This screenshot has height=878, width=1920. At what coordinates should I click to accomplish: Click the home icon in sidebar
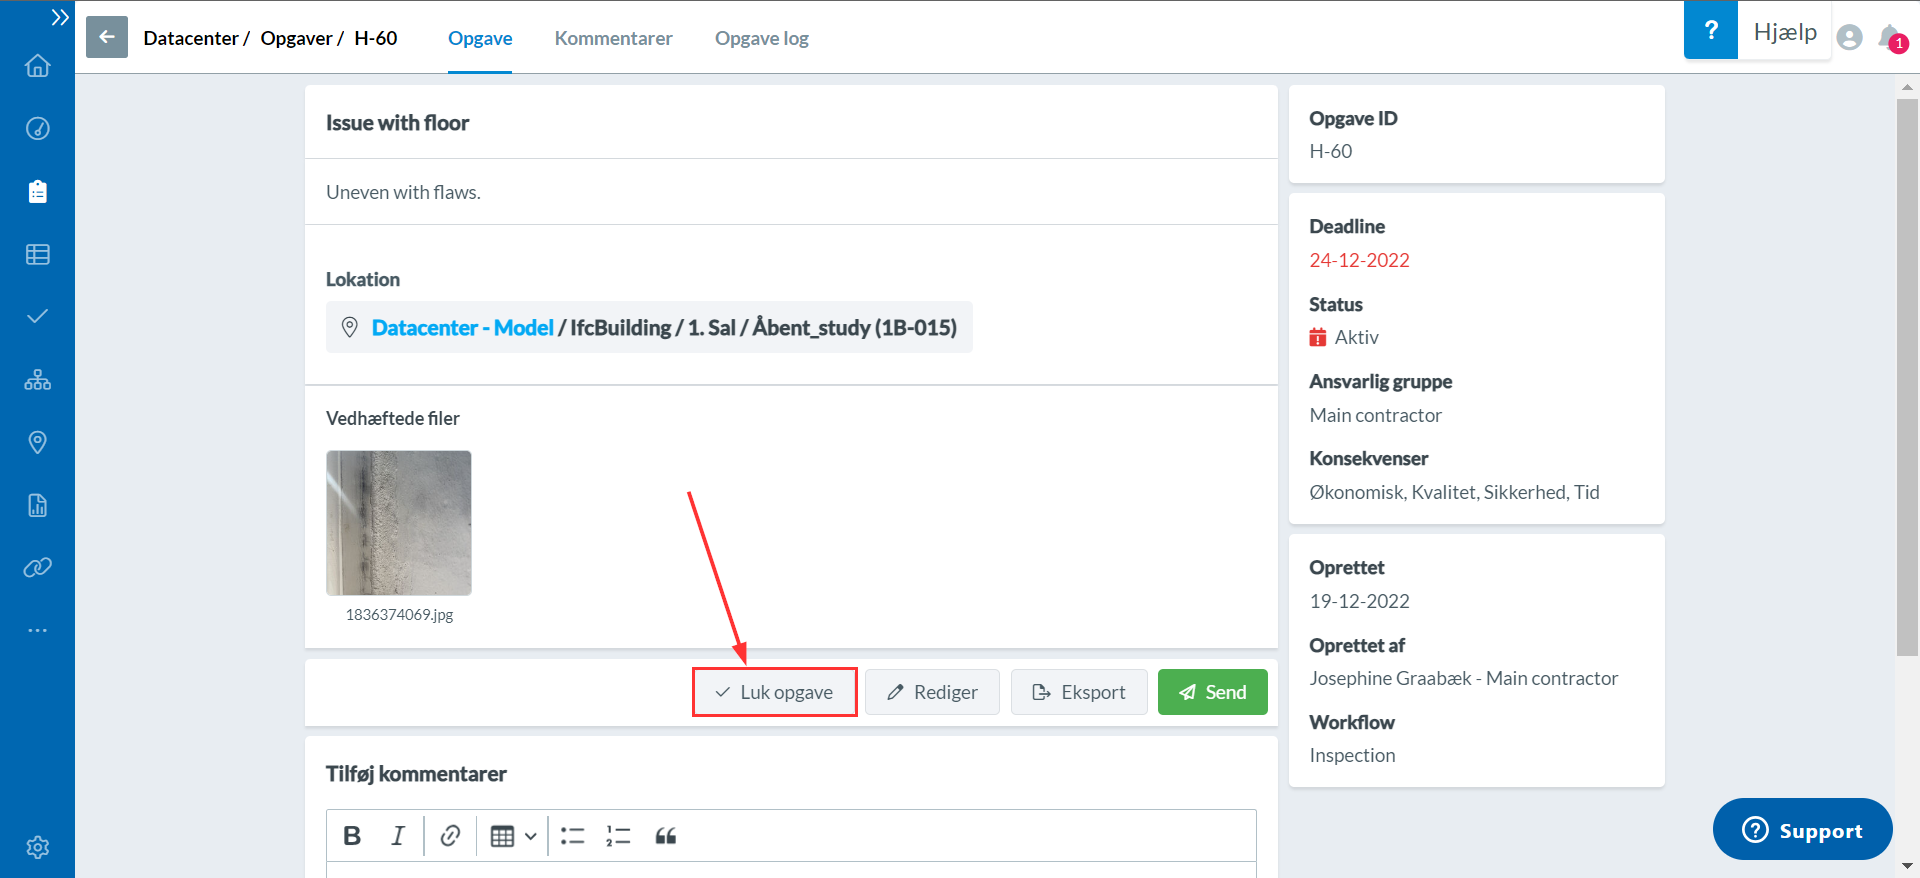37,66
